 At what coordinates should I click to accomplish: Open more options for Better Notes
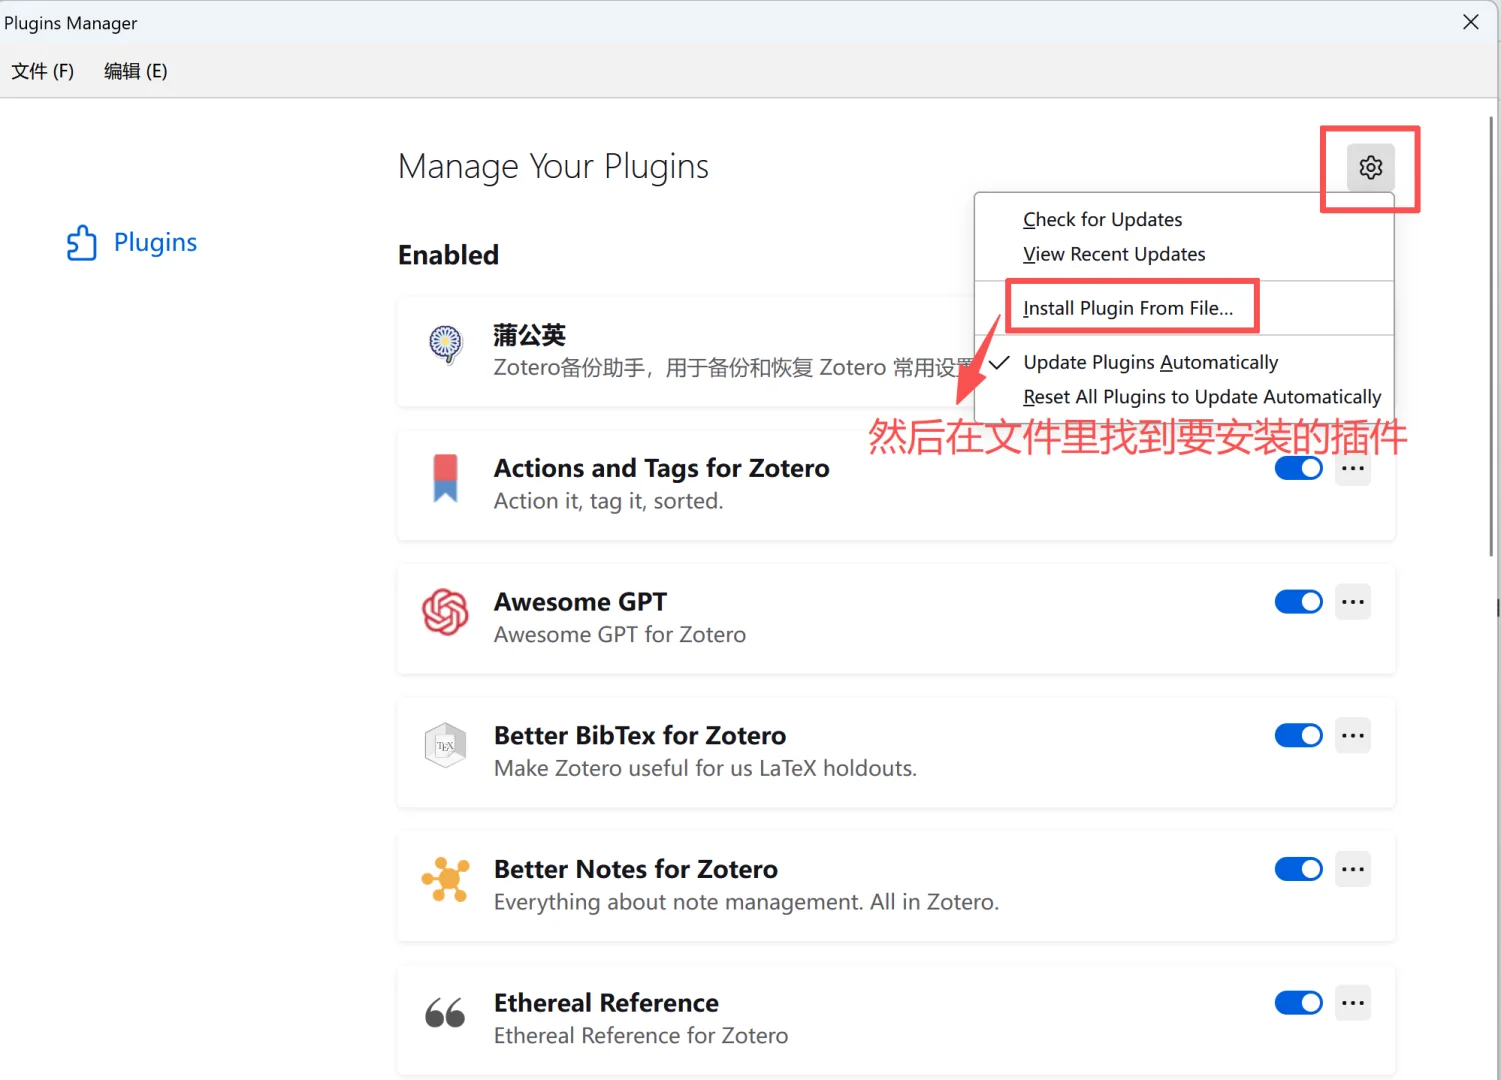click(1353, 869)
